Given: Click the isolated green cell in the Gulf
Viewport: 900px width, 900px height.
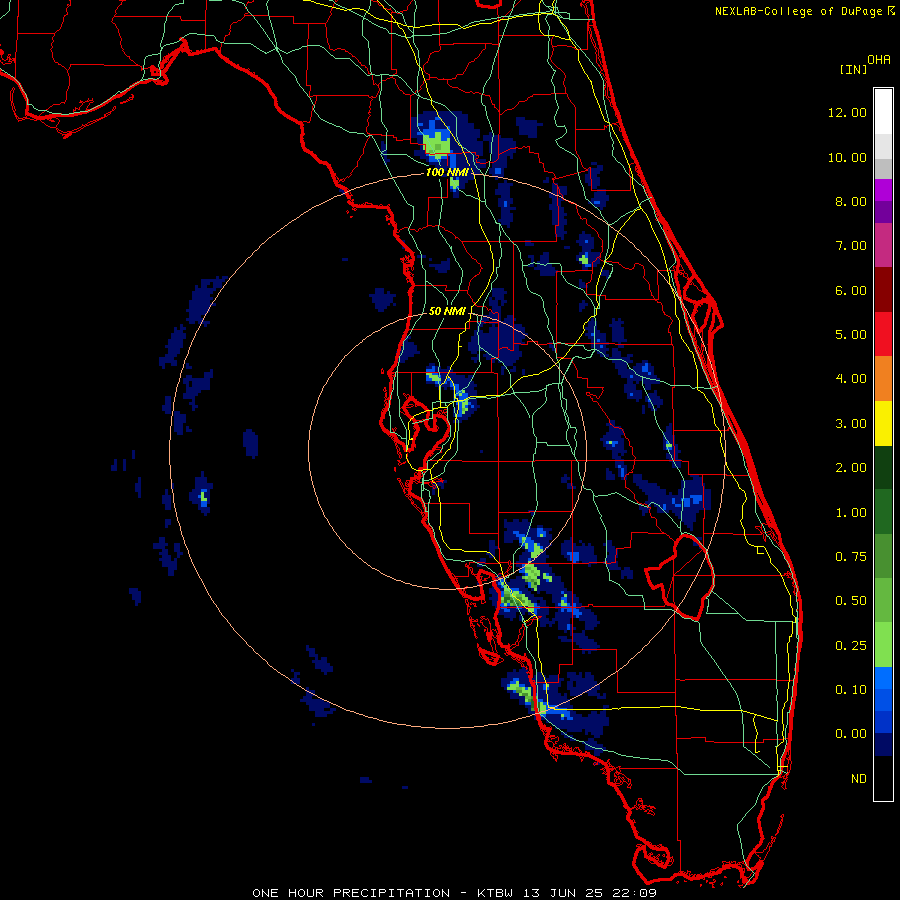Looking at the screenshot, I should click(203, 496).
